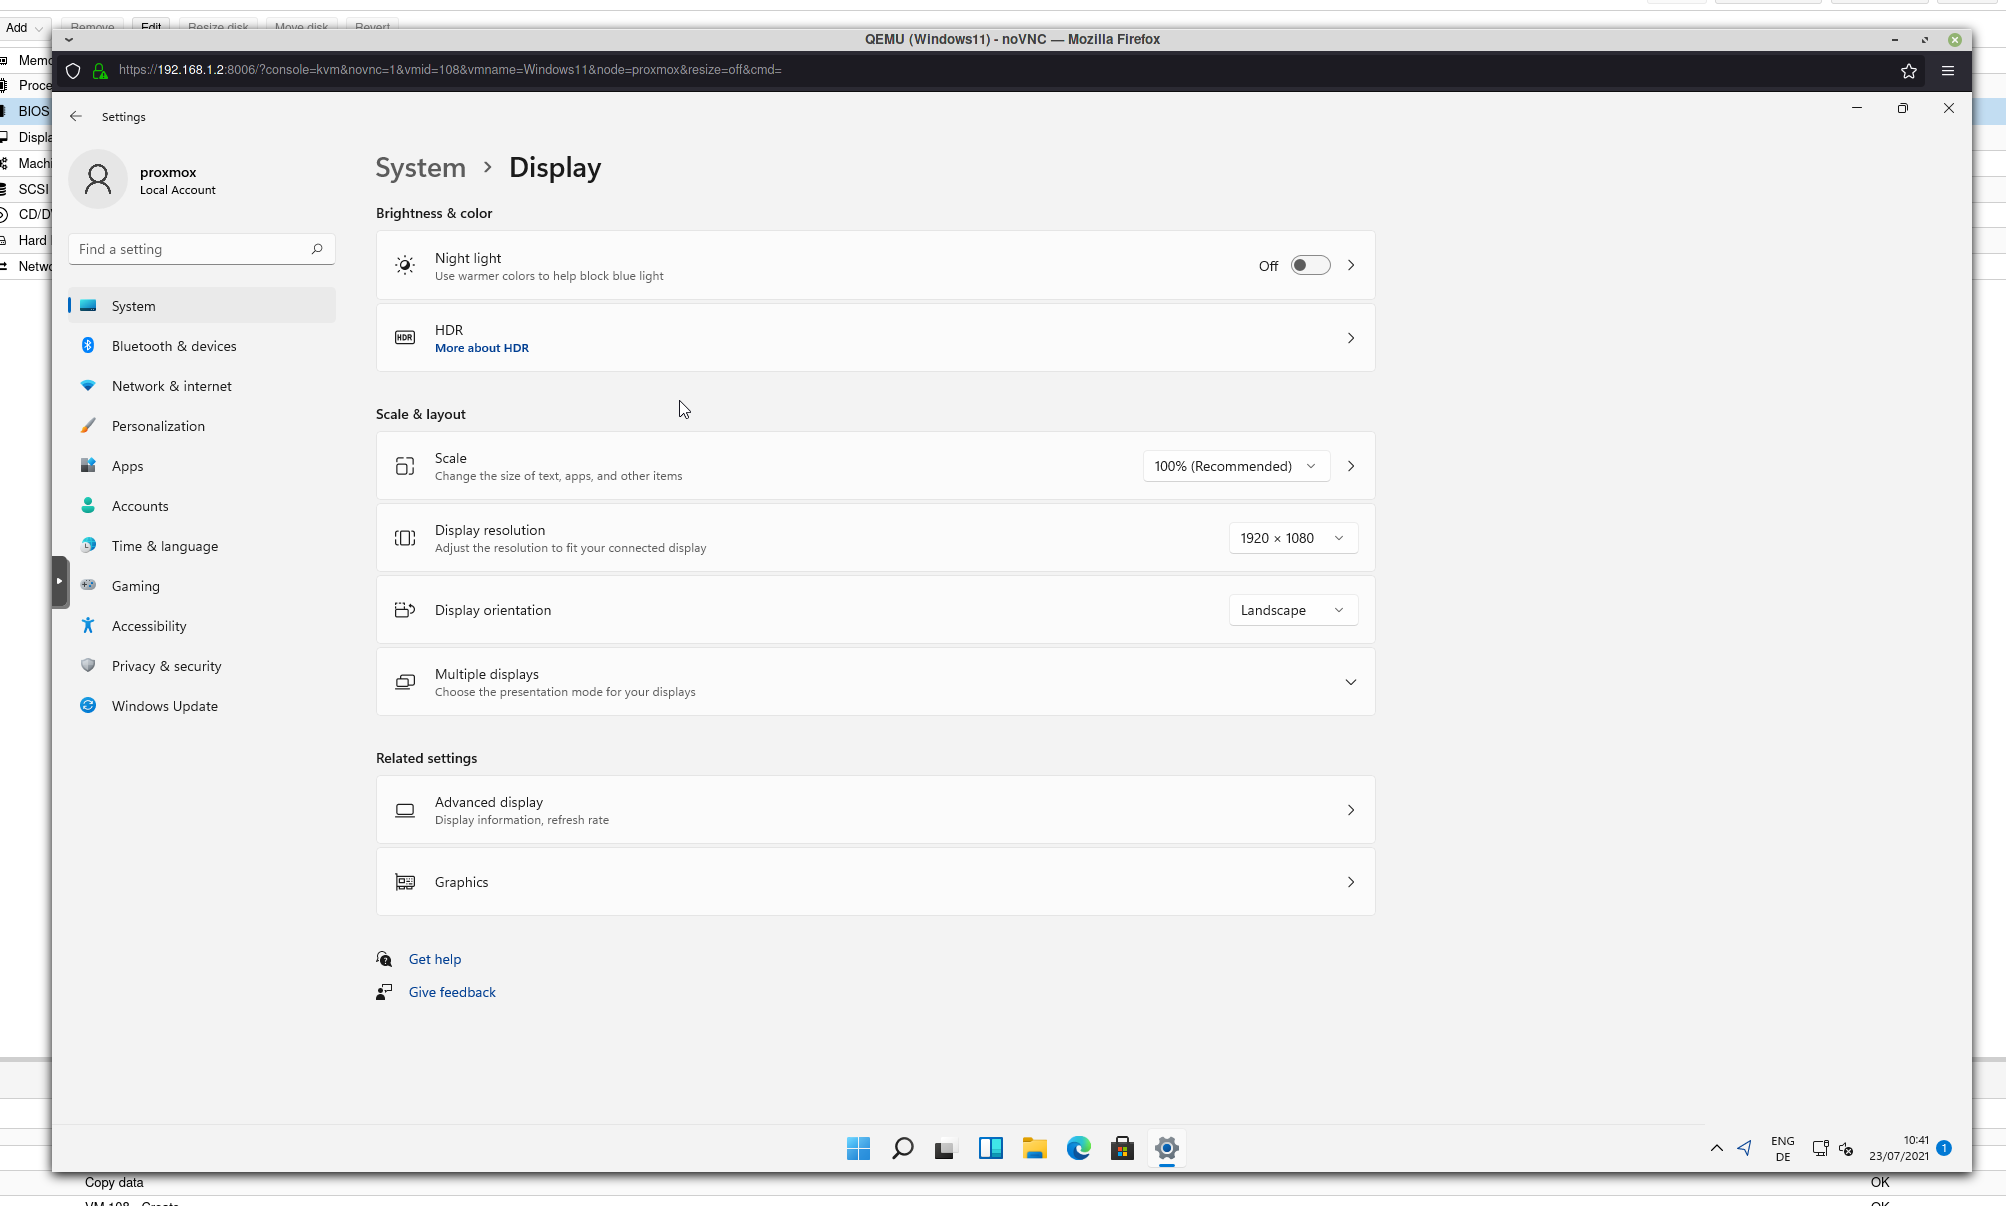The image size is (2006, 1206).
Task: Open the Display orientation Landscape dropdown
Action: pos(1292,610)
